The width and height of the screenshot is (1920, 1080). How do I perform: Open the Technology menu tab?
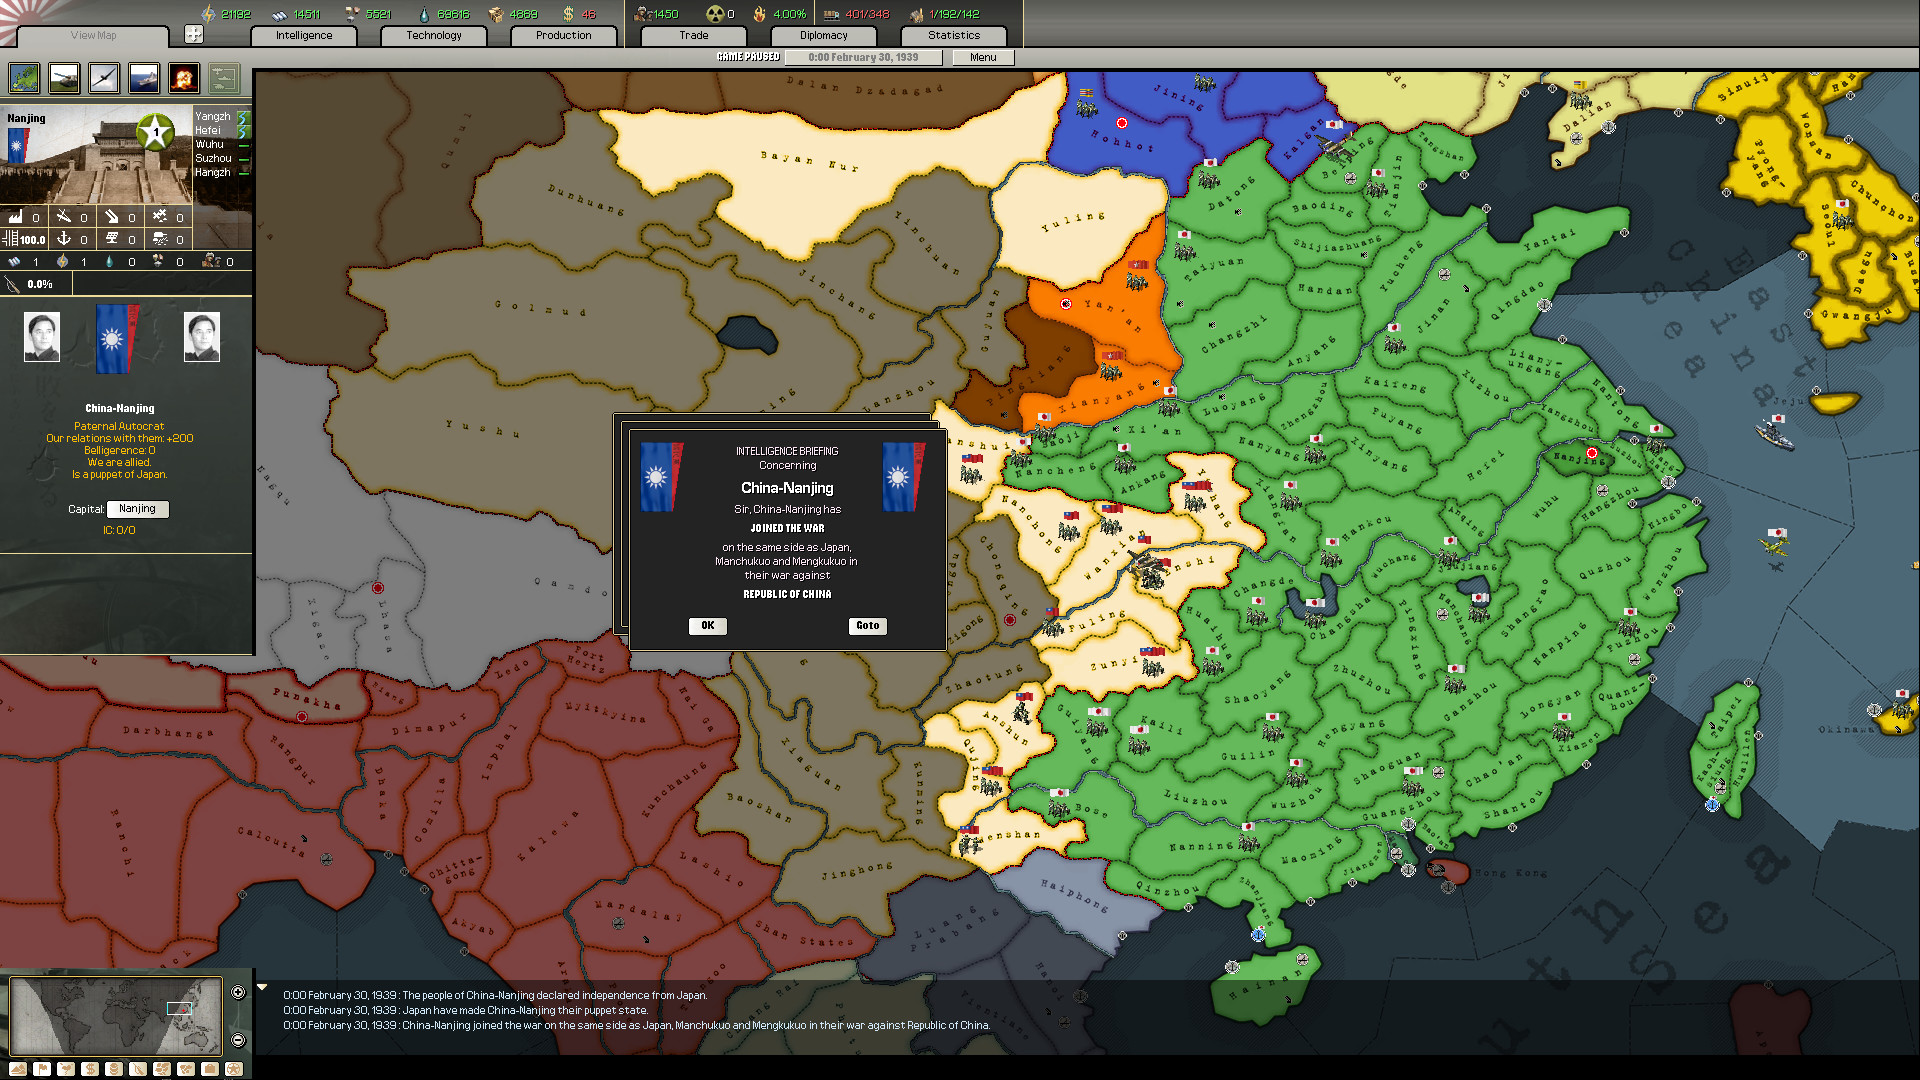pos(433,34)
